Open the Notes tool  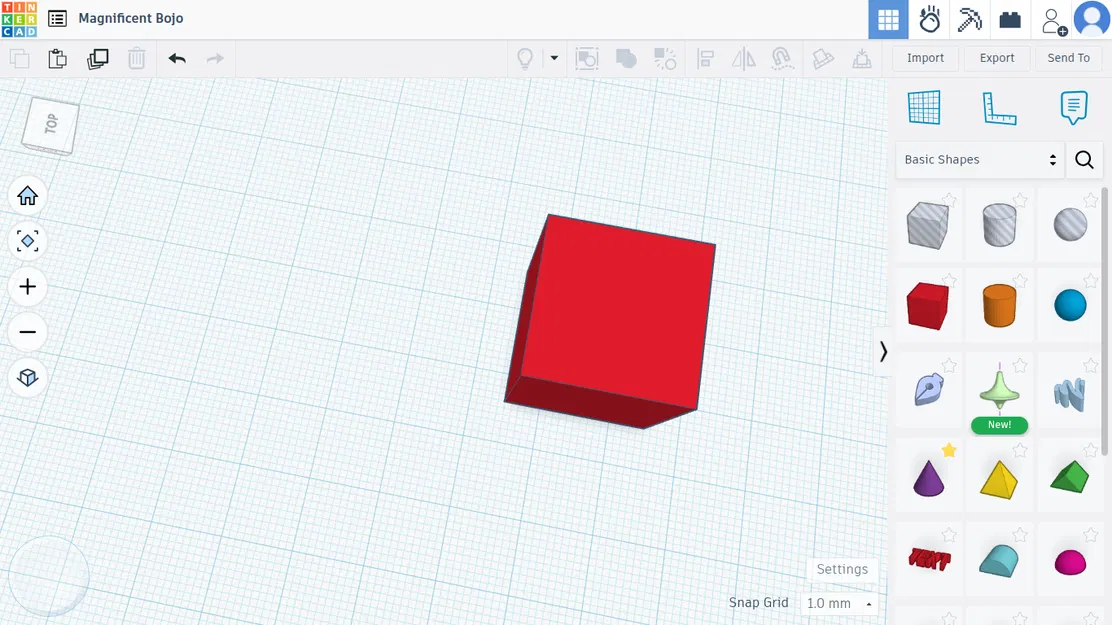coord(1074,108)
